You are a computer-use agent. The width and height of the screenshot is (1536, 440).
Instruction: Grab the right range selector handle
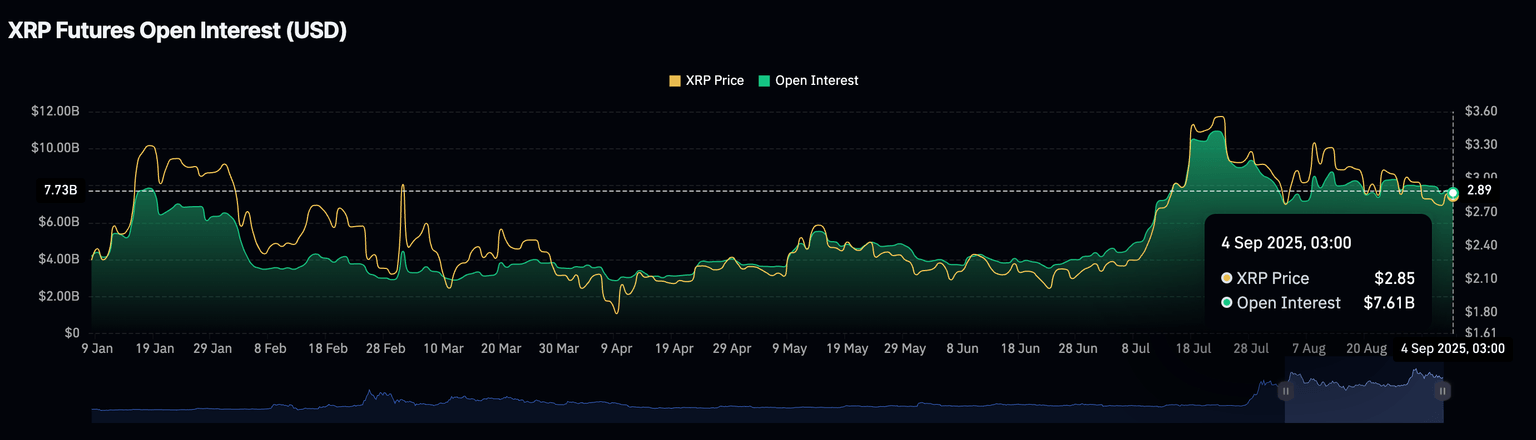coord(1443,392)
